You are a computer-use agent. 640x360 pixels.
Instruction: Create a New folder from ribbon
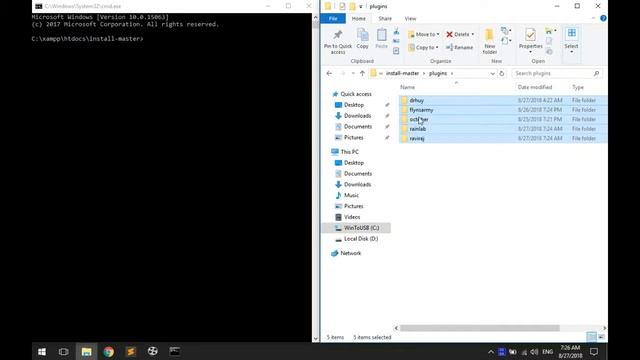(x=489, y=41)
